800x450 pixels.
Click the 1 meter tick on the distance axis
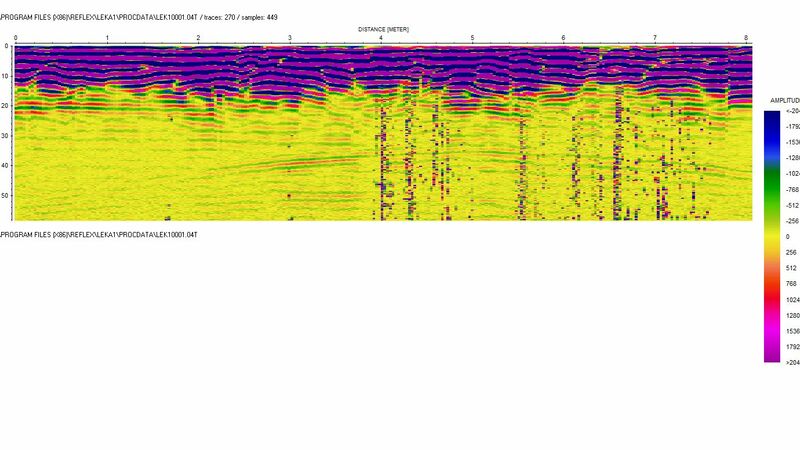click(107, 38)
